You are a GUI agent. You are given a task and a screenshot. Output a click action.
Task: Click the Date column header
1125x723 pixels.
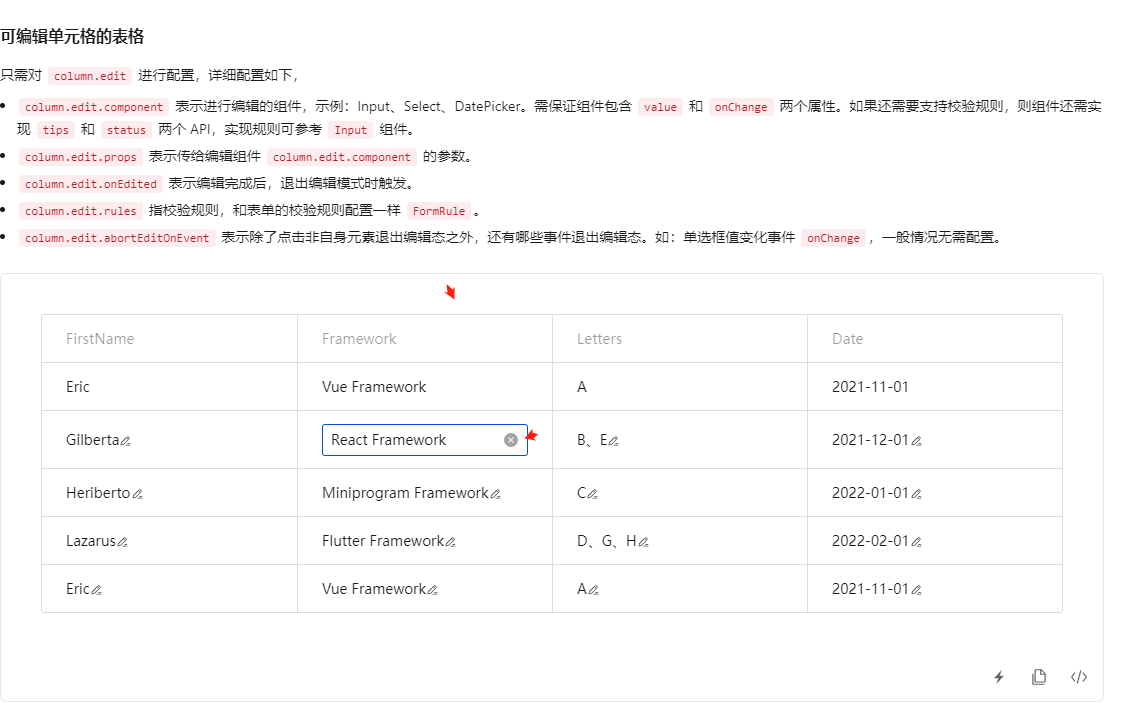pos(847,339)
